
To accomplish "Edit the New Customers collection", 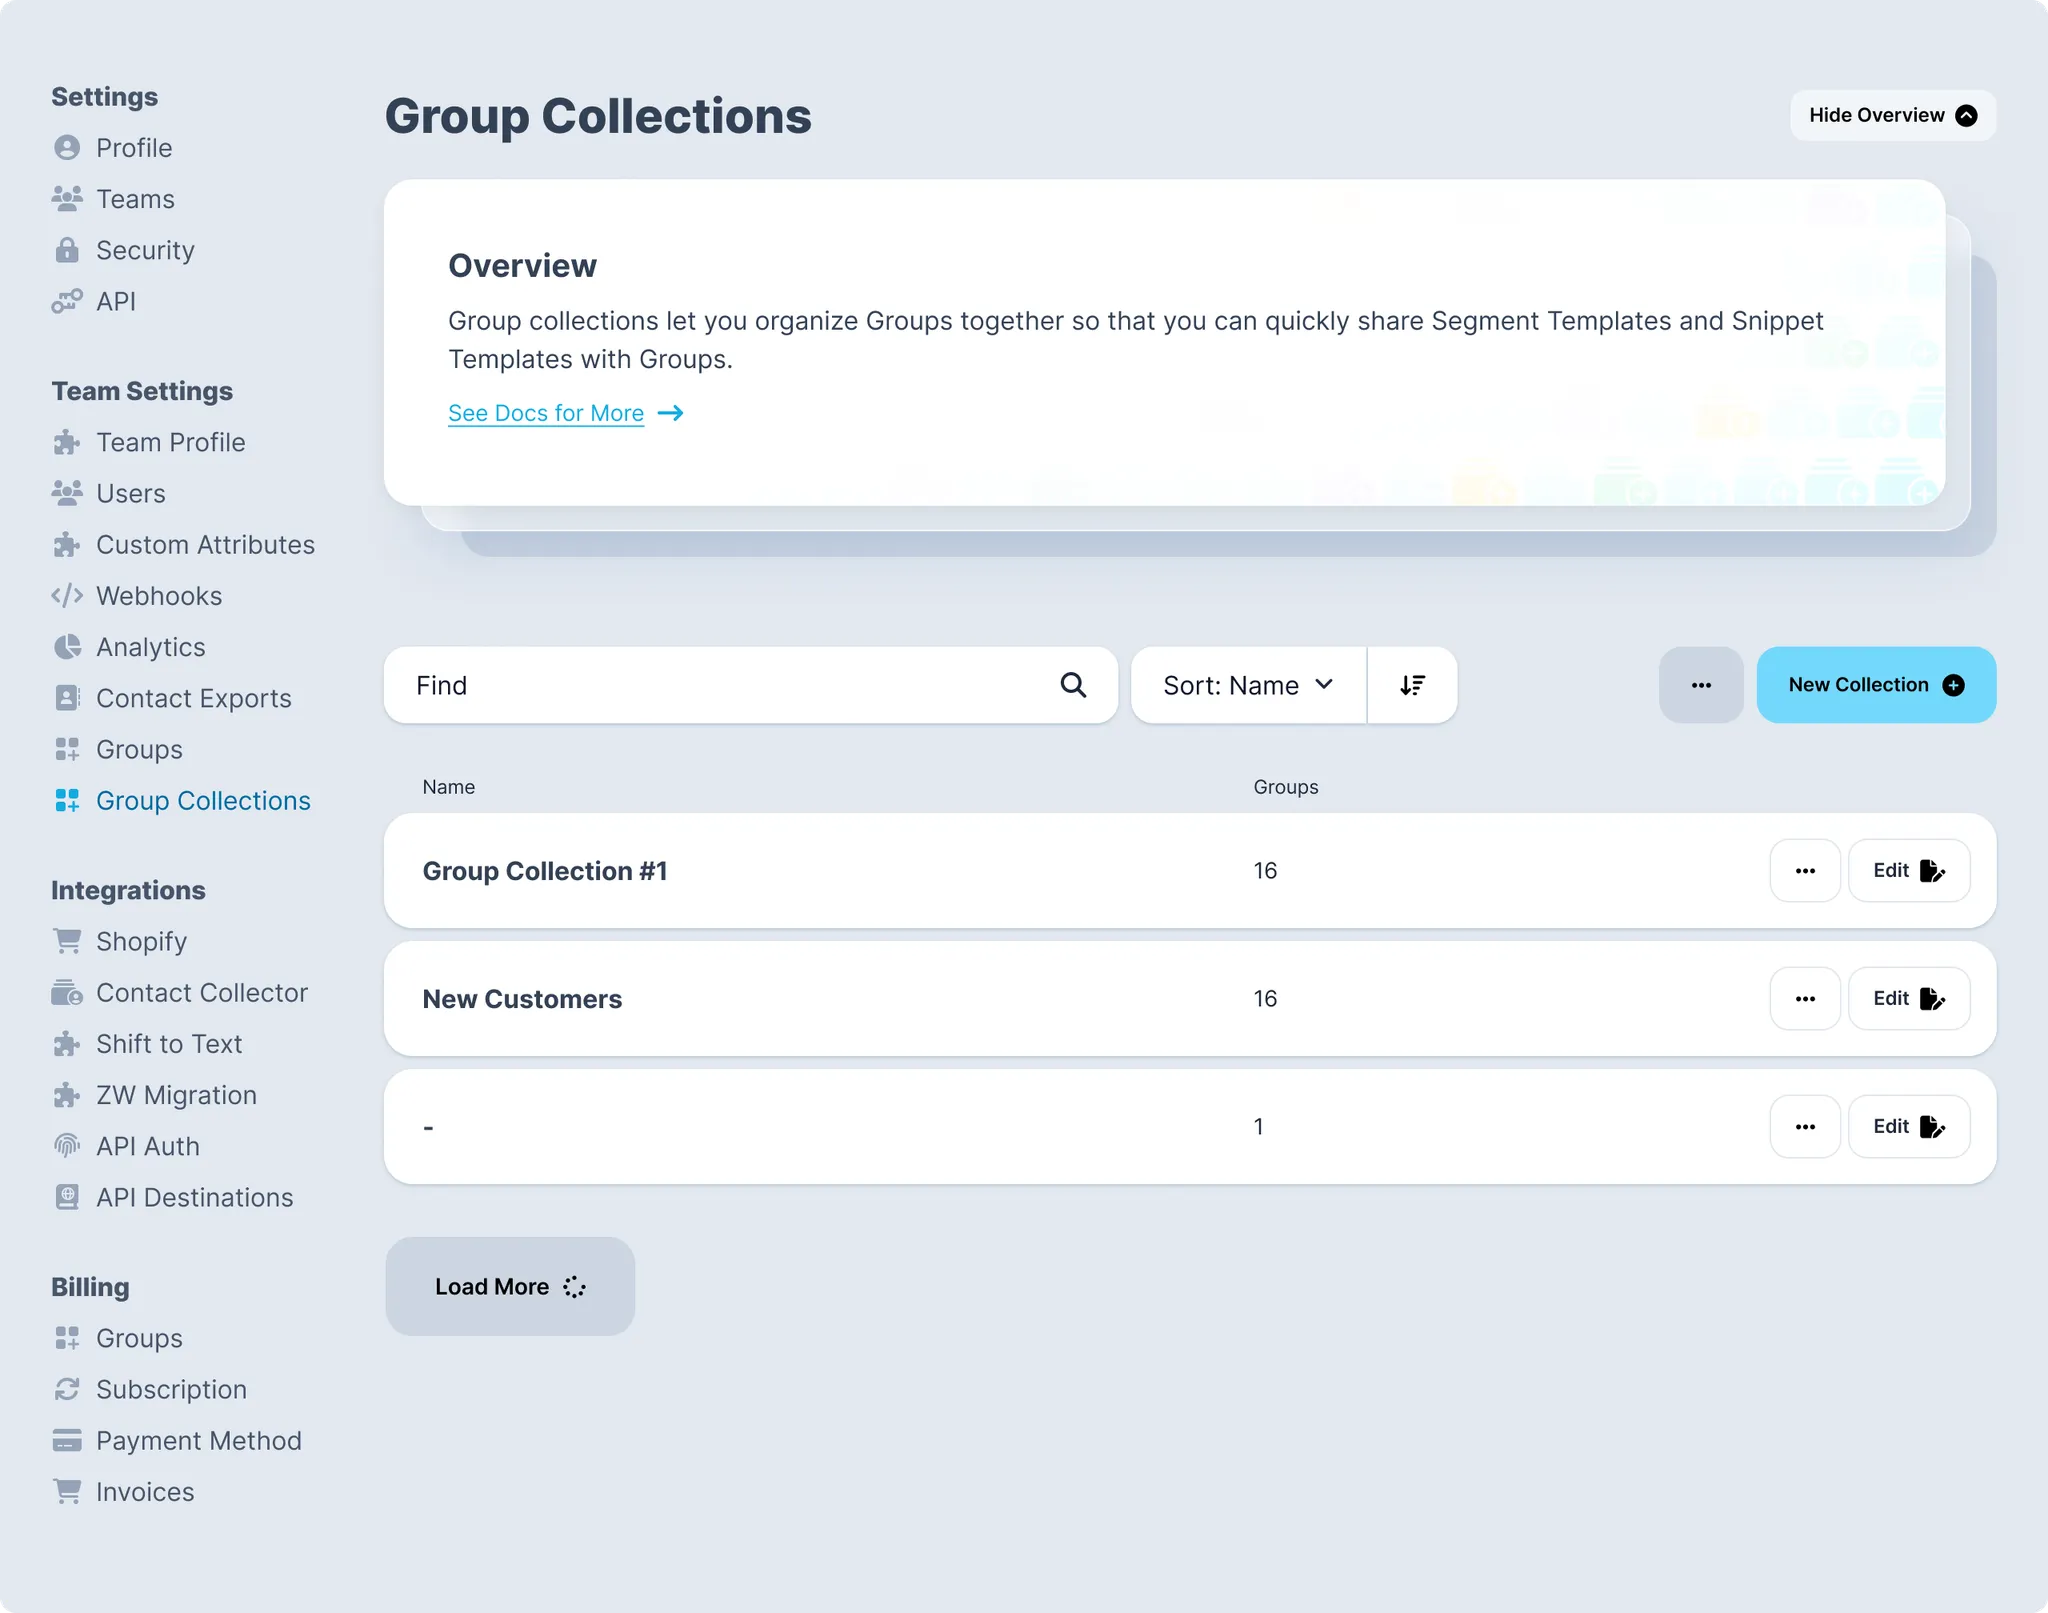I will (1908, 999).
